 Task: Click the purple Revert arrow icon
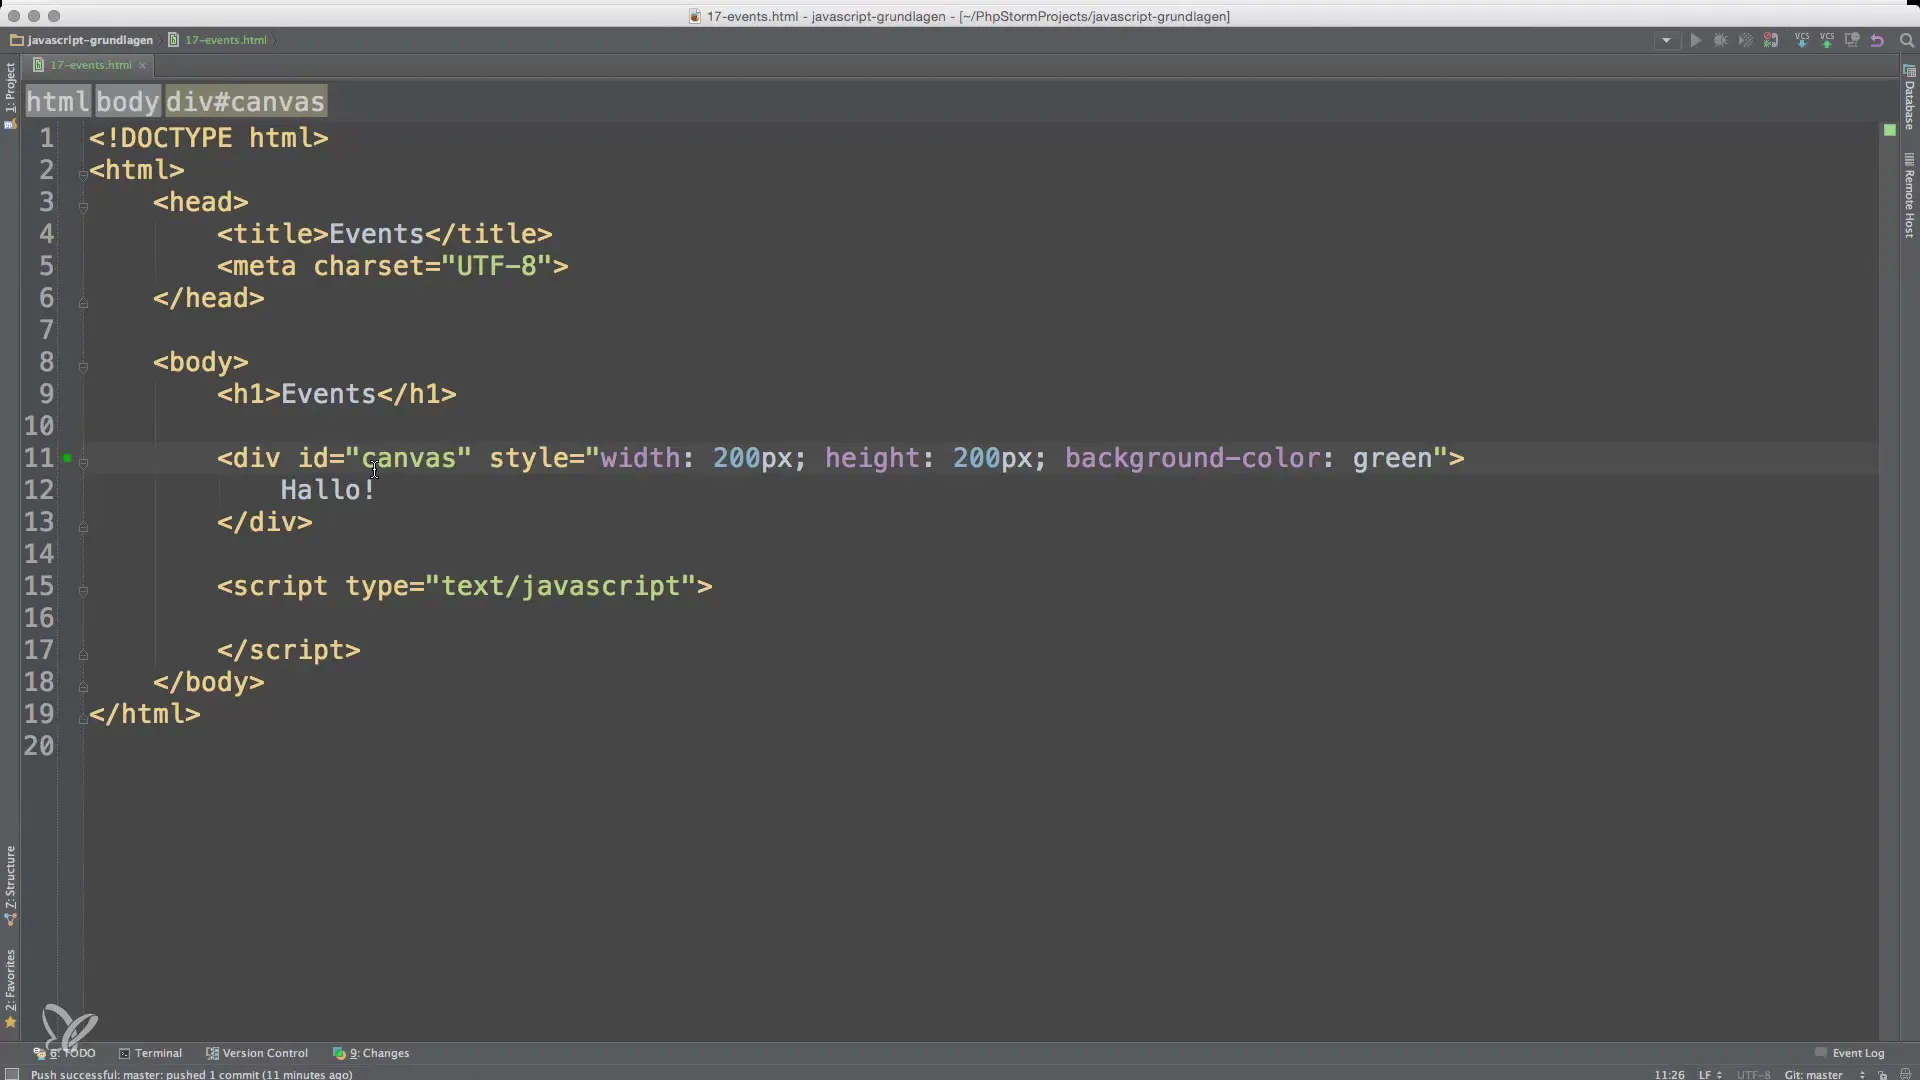tap(1877, 41)
